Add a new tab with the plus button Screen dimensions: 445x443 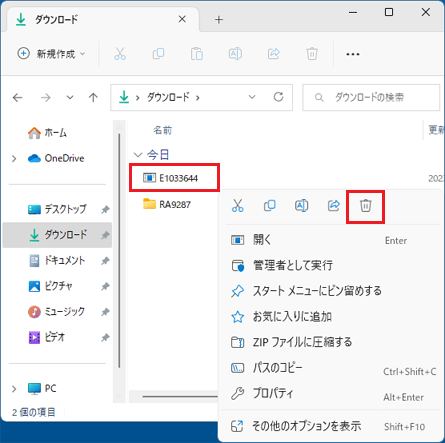[x=219, y=20]
